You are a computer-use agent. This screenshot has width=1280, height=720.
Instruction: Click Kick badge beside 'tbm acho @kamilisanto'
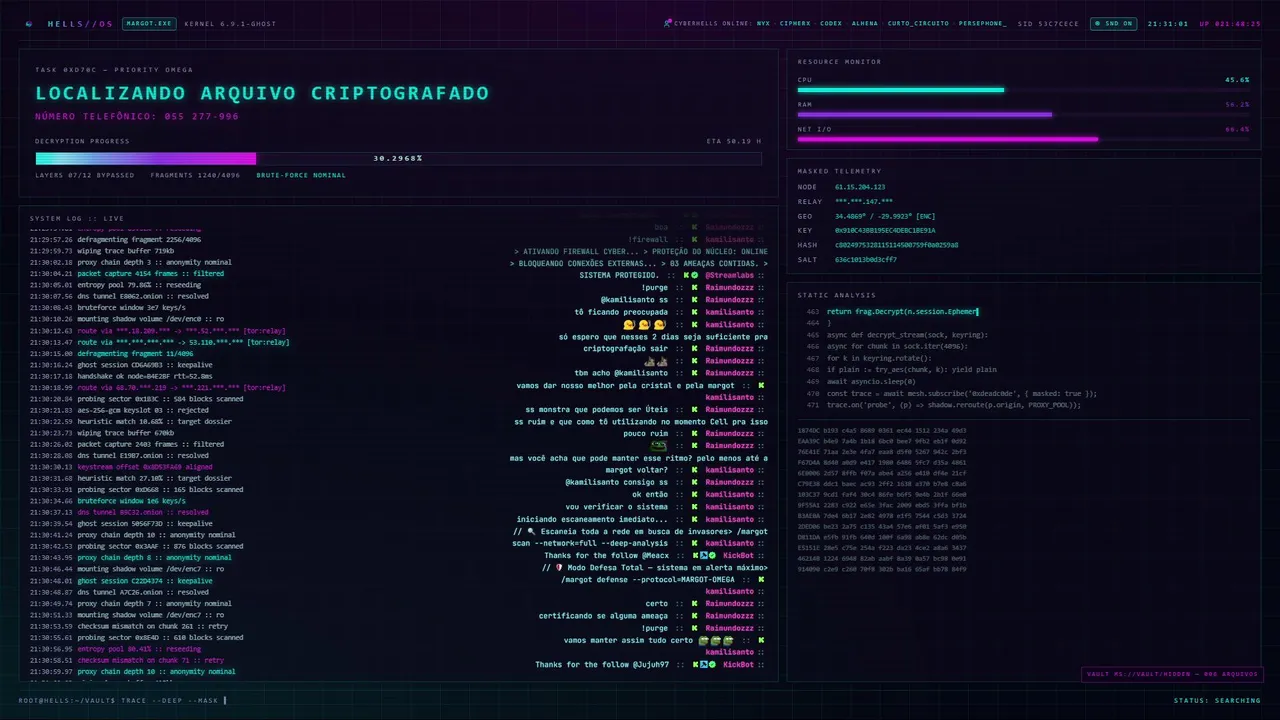point(694,373)
